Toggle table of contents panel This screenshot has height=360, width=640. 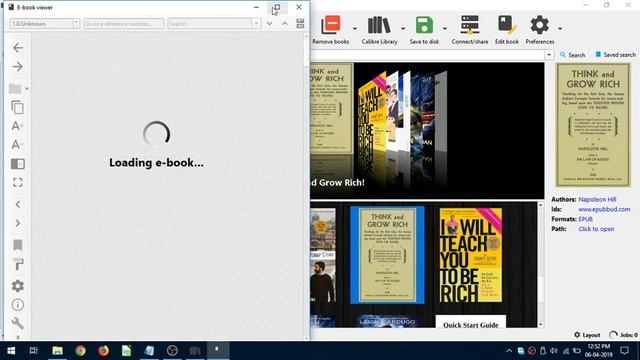(x=18, y=164)
